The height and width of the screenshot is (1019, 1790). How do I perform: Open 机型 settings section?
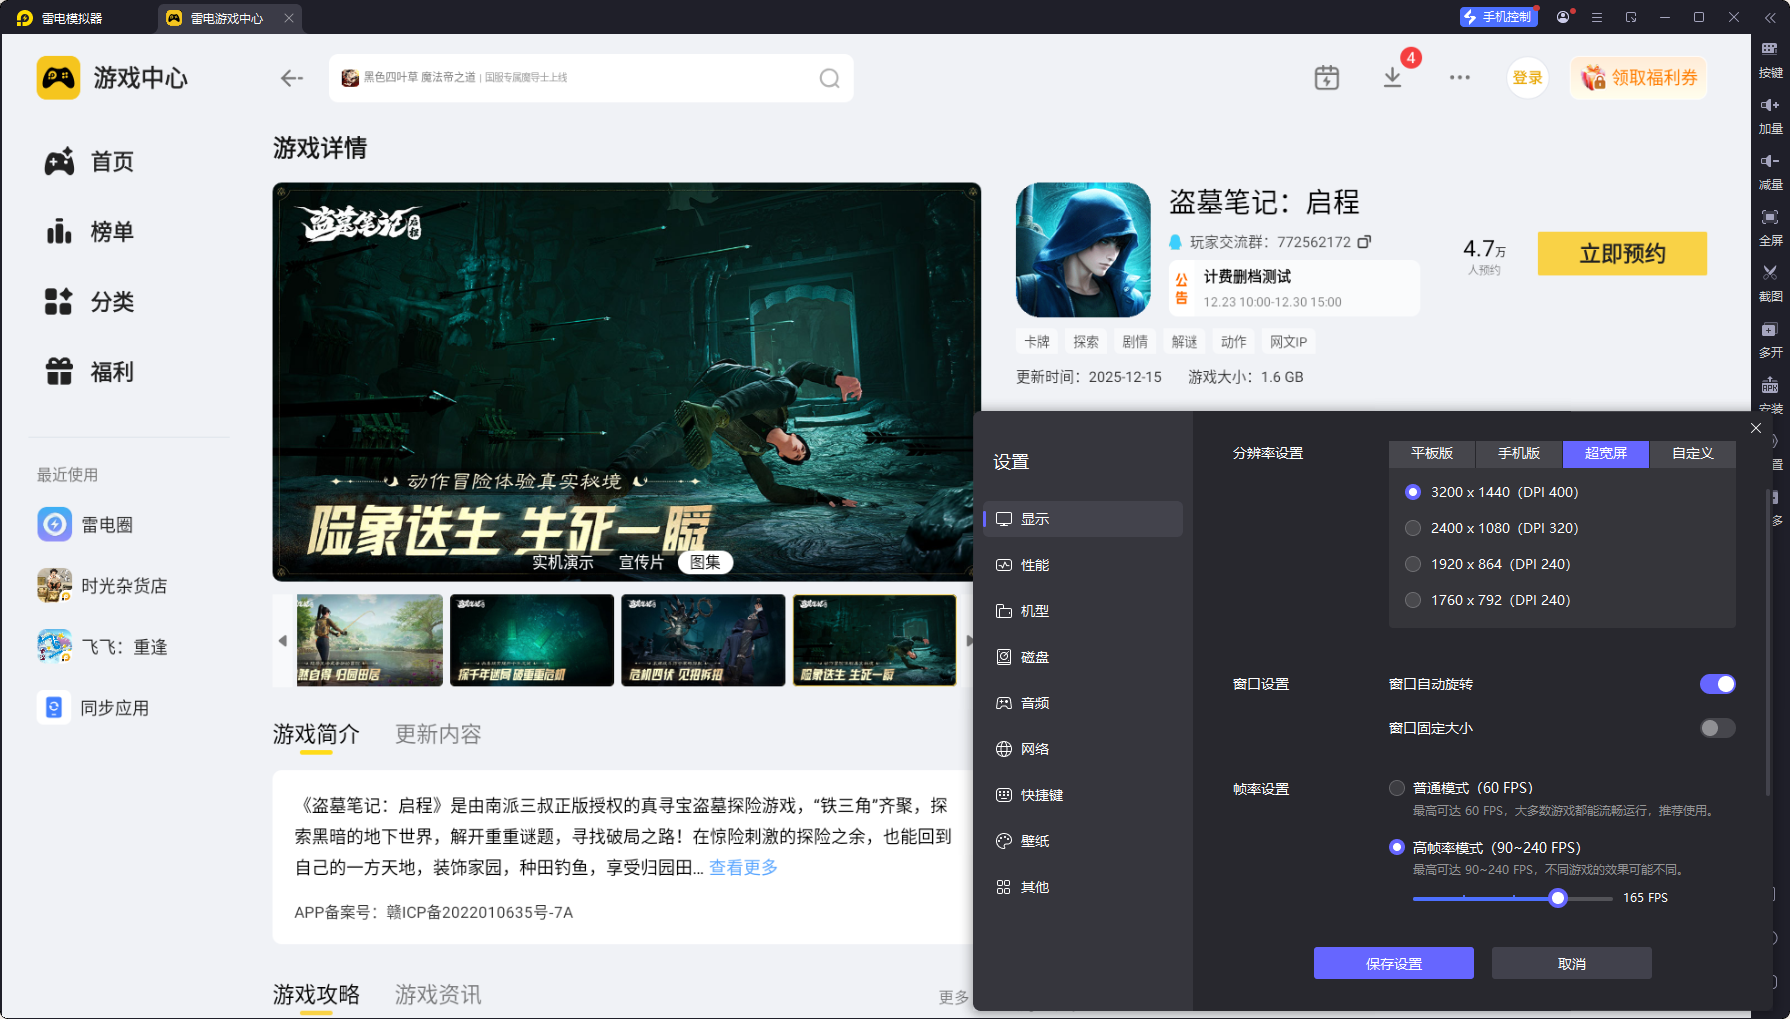coord(1083,611)
